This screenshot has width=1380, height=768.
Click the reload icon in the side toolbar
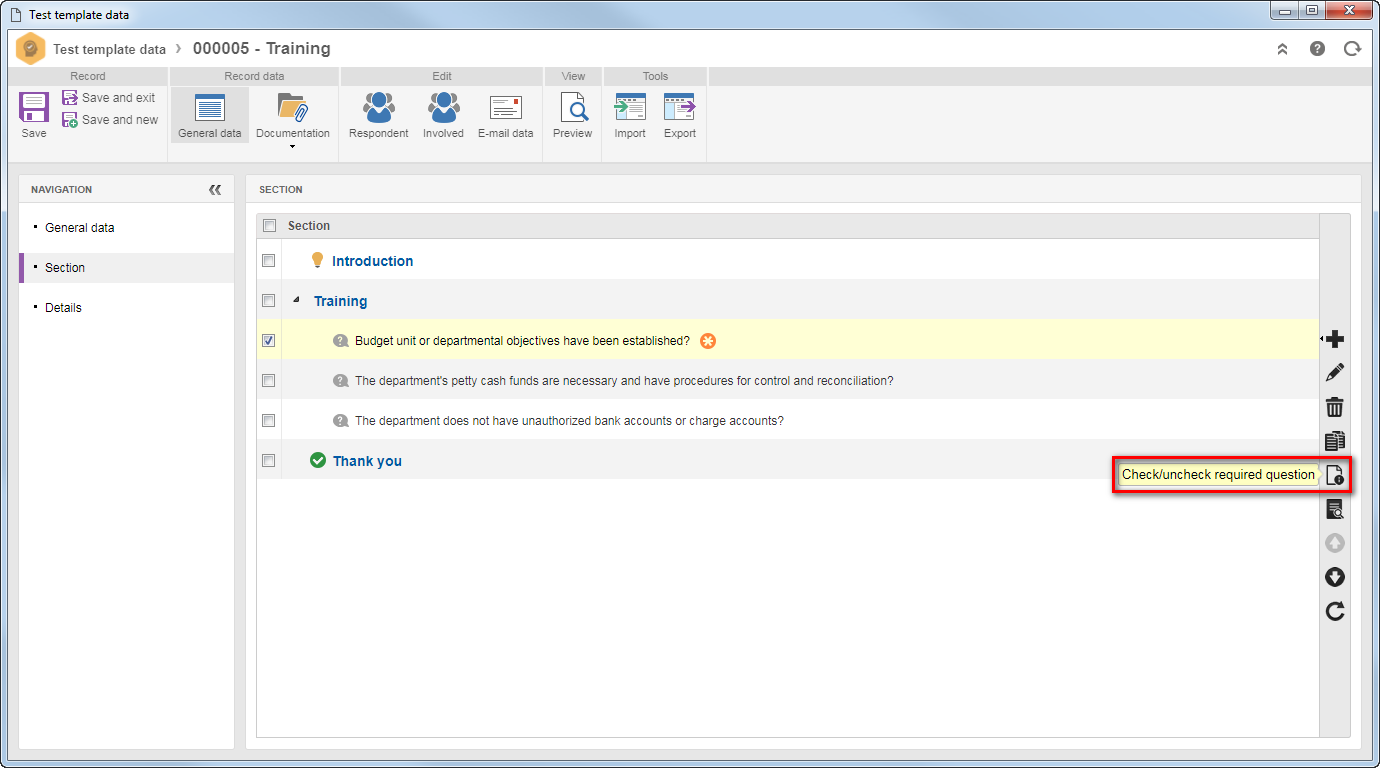click(x=1335, y=611)
